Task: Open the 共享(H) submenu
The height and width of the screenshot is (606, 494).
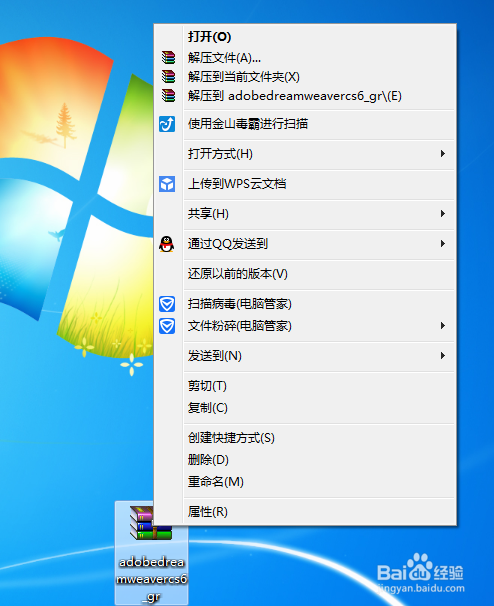Action: coord(305,214)
